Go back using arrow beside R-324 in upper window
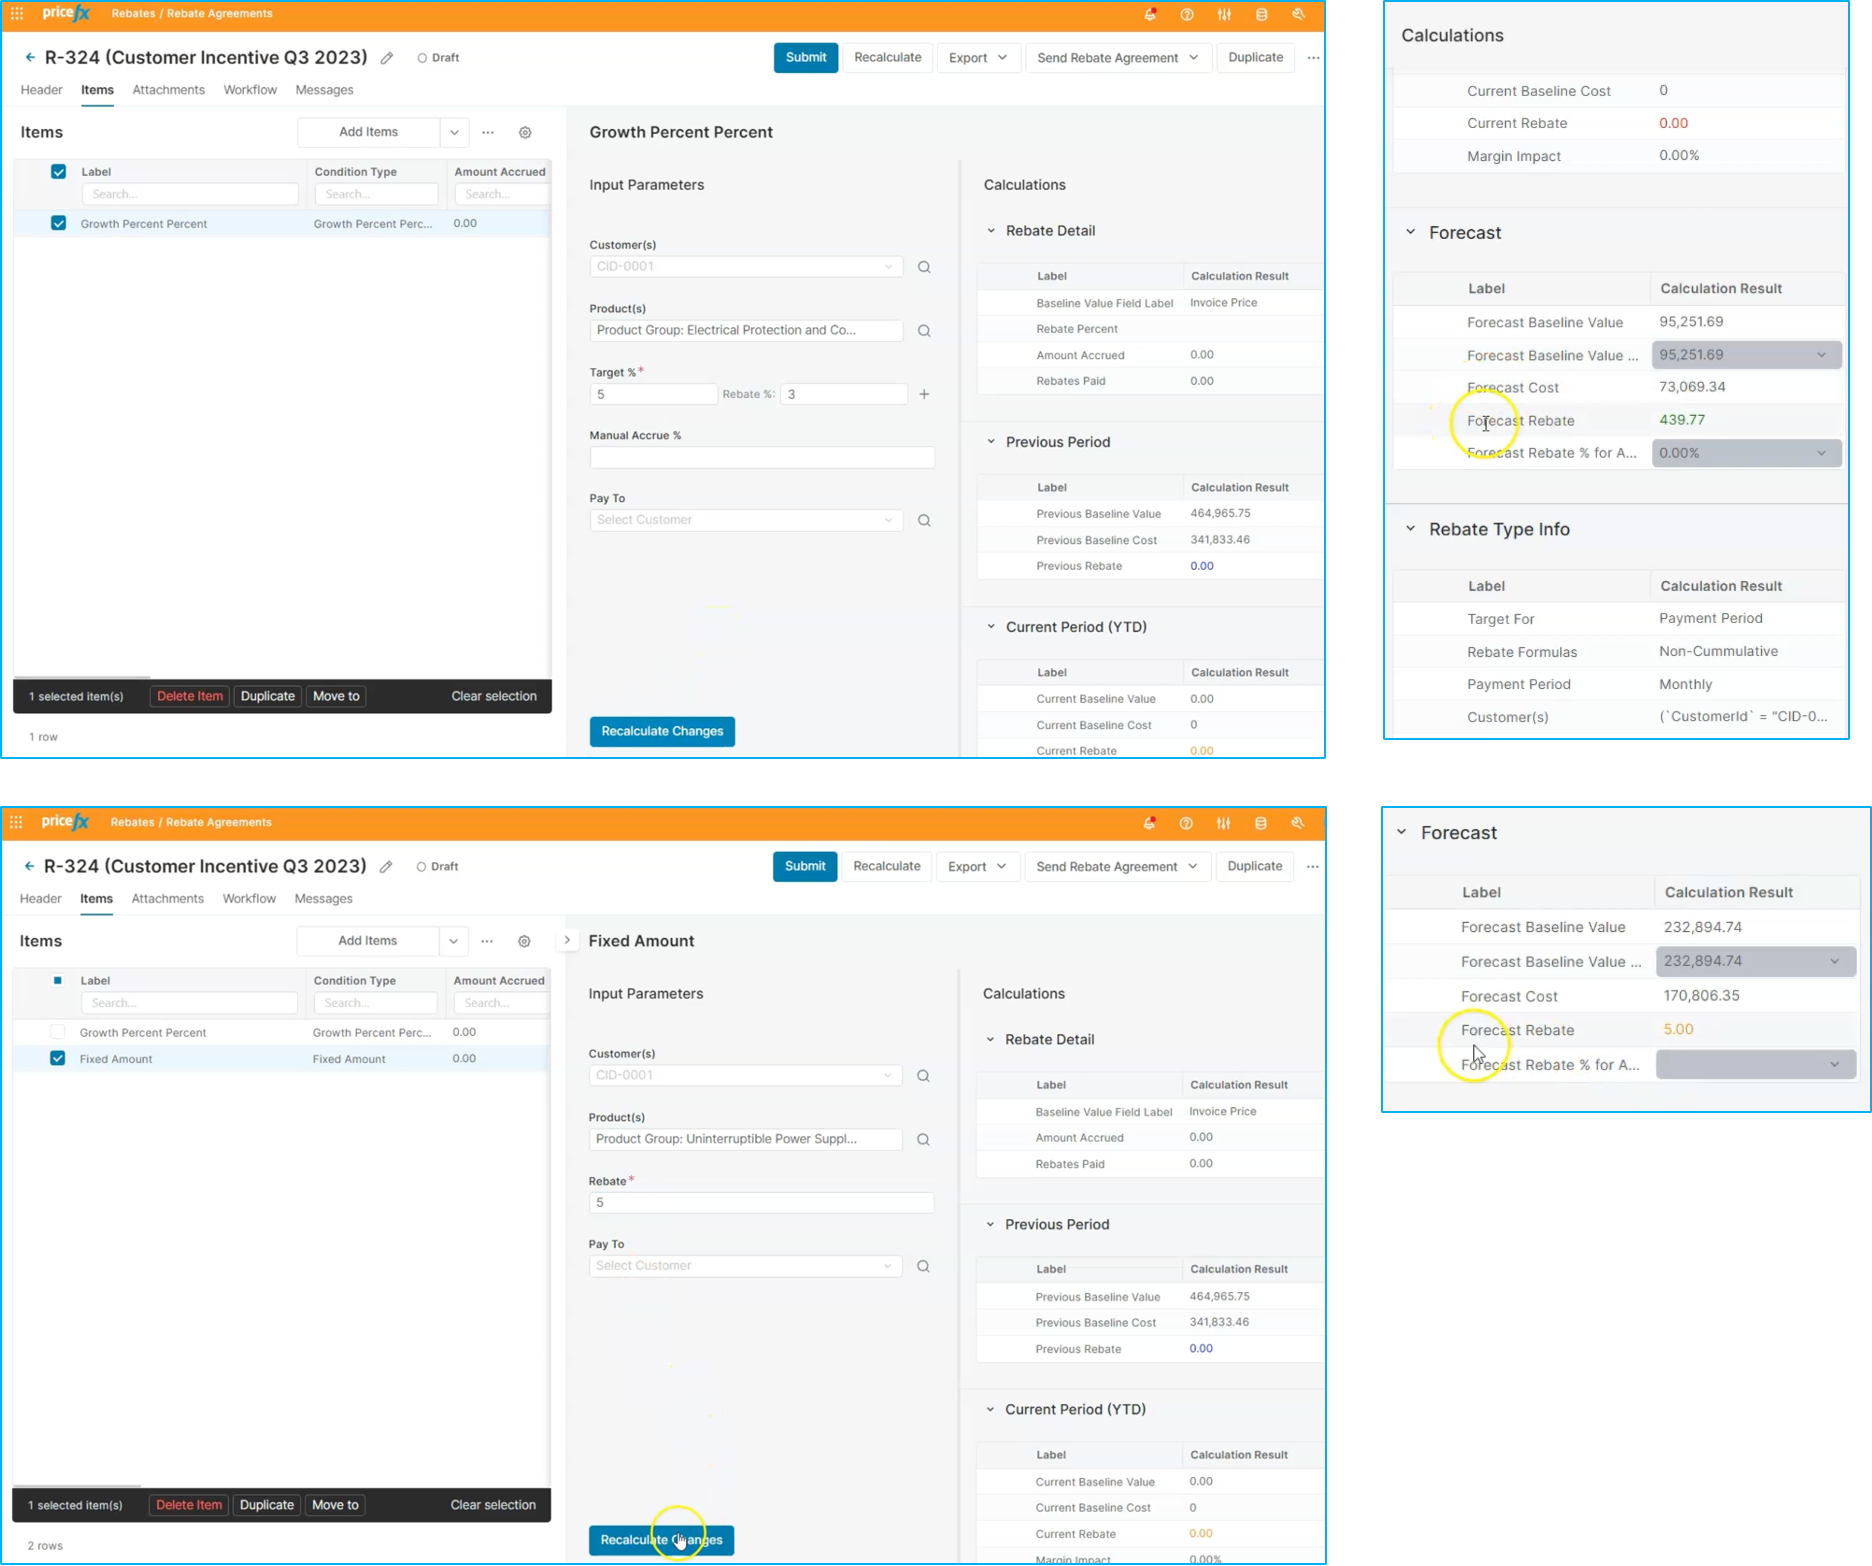The image size is (1872, 1566). tap(30, 57)
